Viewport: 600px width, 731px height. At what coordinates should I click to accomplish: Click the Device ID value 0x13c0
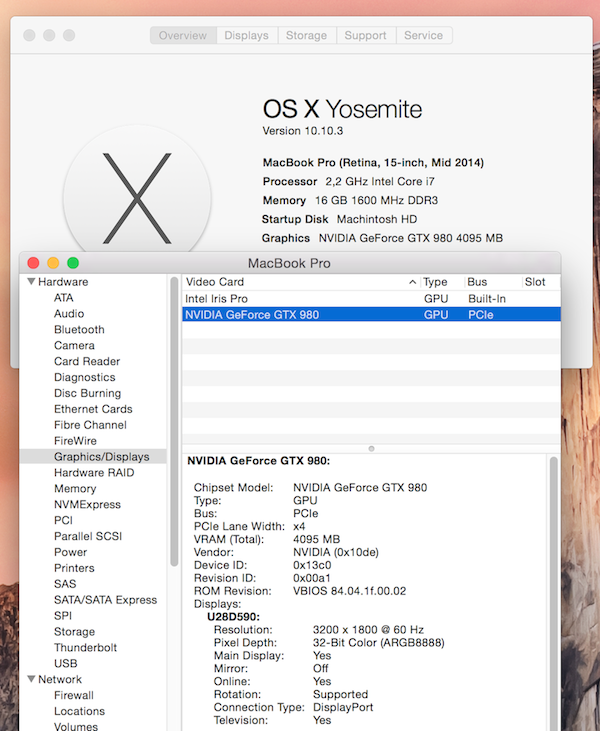[x=312, y=565]
